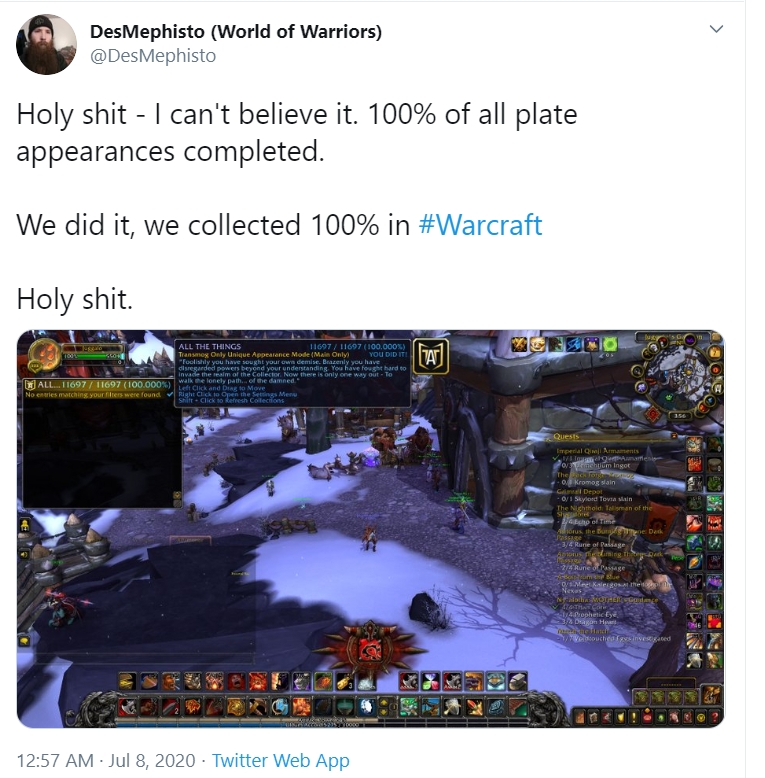The image size is (765, 778).
Task: Toggle the blue checkmark in ATT list
Action: [170, 394]
